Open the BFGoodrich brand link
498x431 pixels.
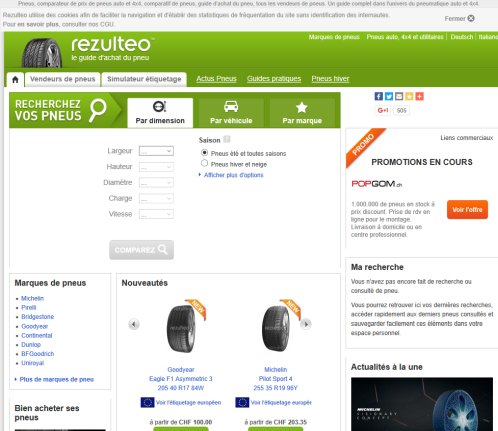click(37, 354)
